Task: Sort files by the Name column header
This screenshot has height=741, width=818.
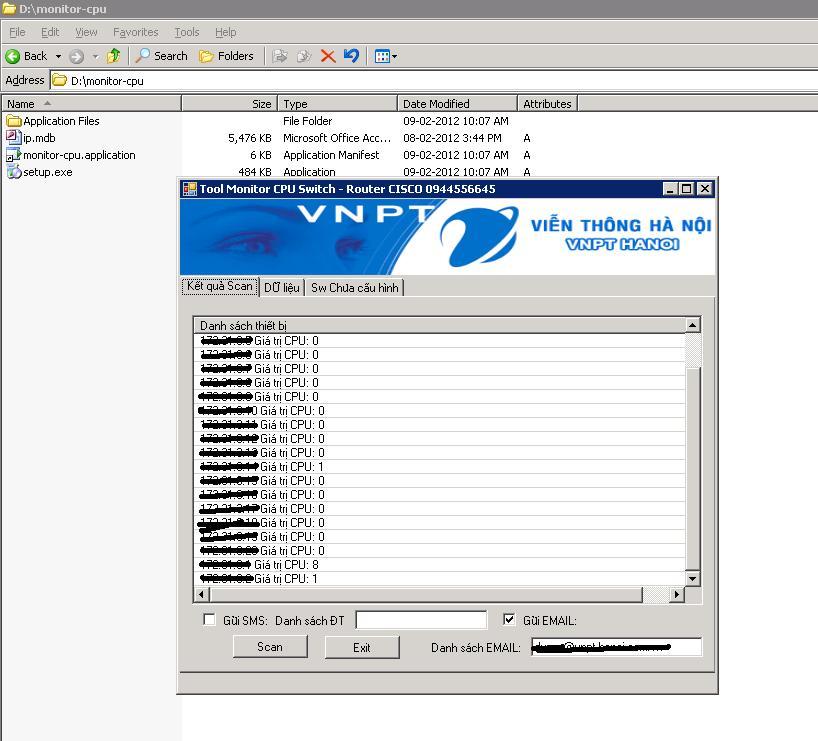Action: (90, 103)
